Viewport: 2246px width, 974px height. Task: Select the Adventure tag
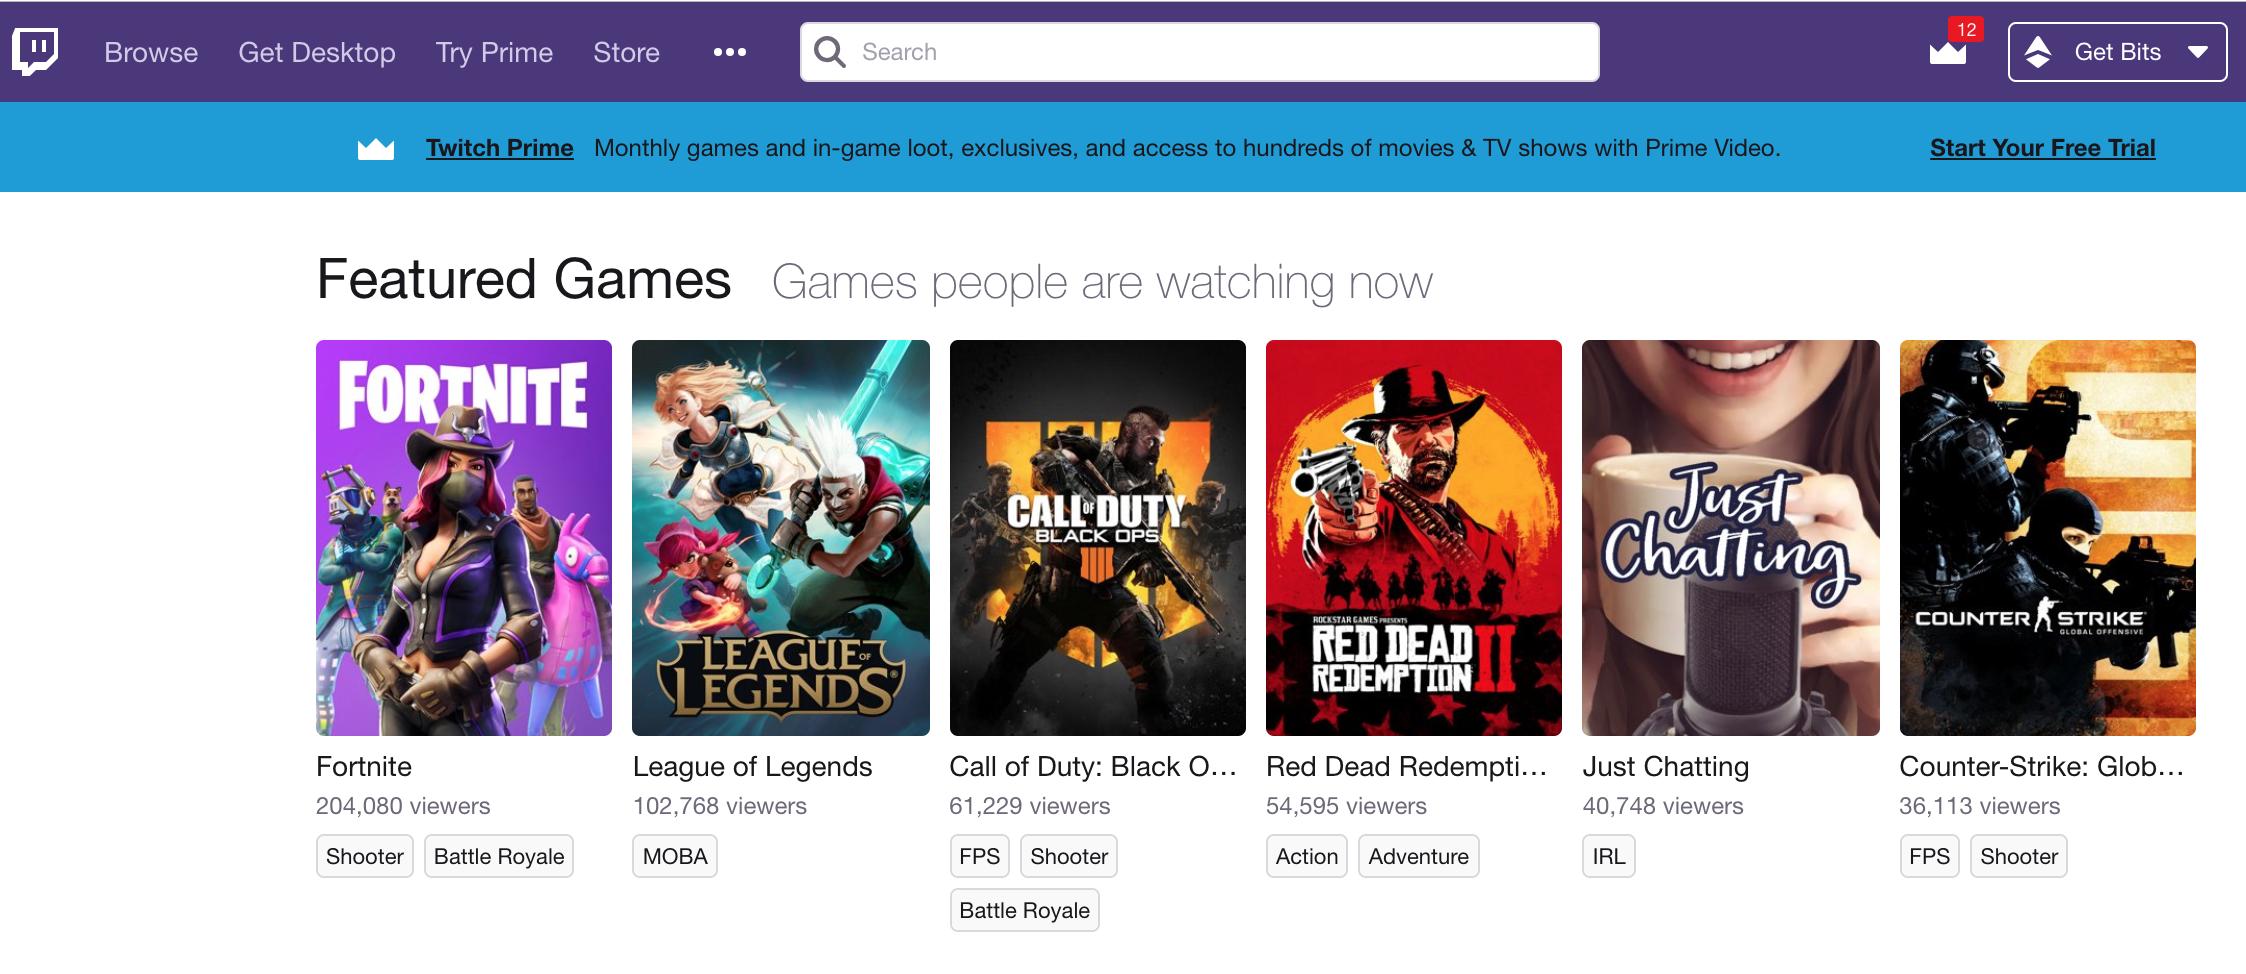1419,856
